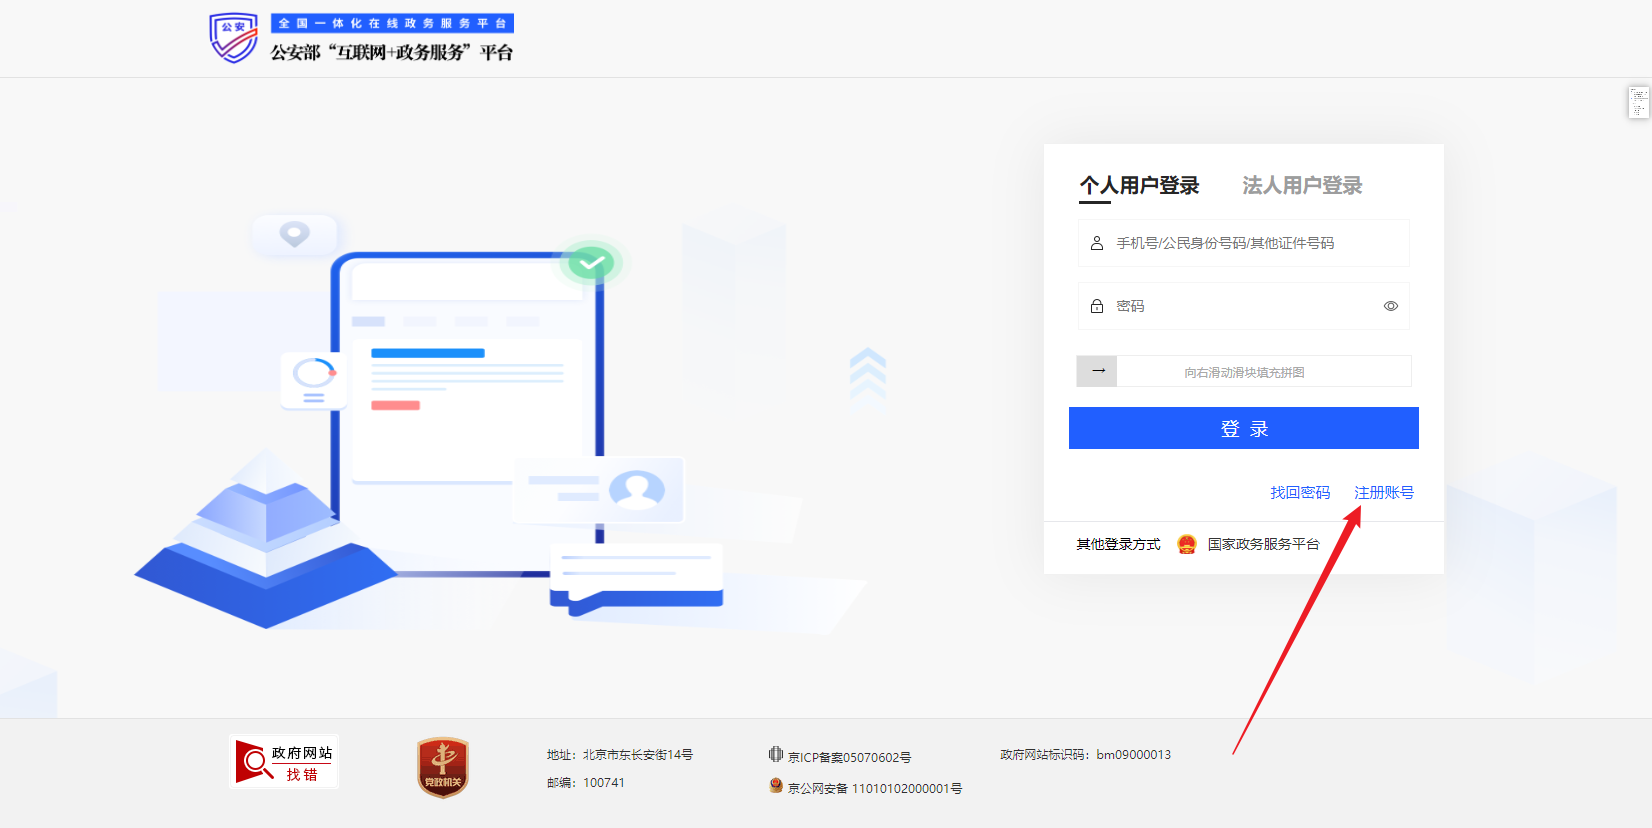Open the QR code icon at right edge
The width and height of the screenshot is (1652, 828).
1638,103
